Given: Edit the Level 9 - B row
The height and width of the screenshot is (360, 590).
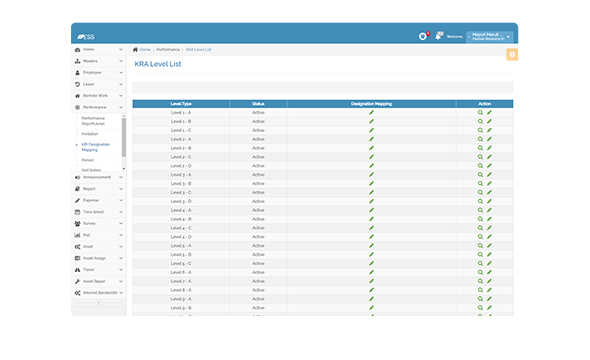Looking at the screenshot, I should (489, 308).
